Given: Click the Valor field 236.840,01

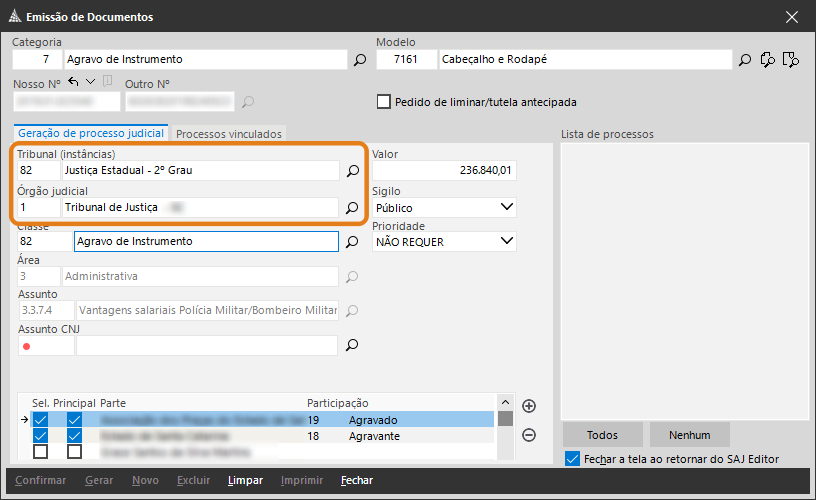Looking at the screenshot, I should click(444, 170).
